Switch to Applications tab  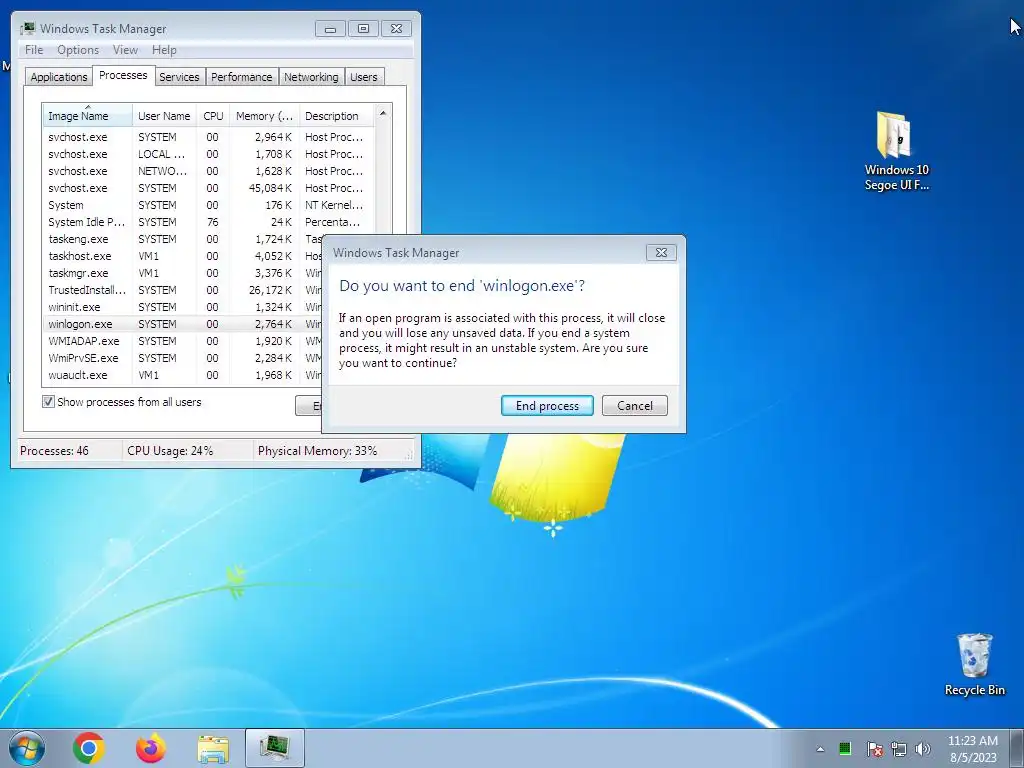click(59, 77)
